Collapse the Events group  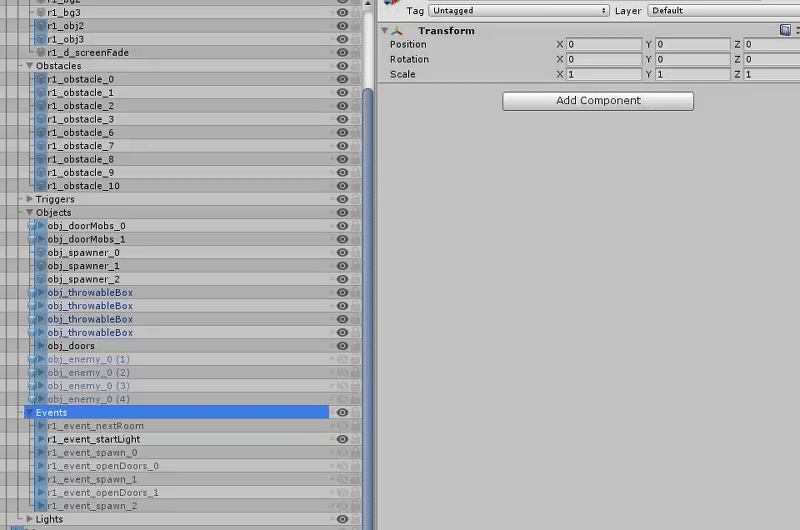click(x=30, y=412)
